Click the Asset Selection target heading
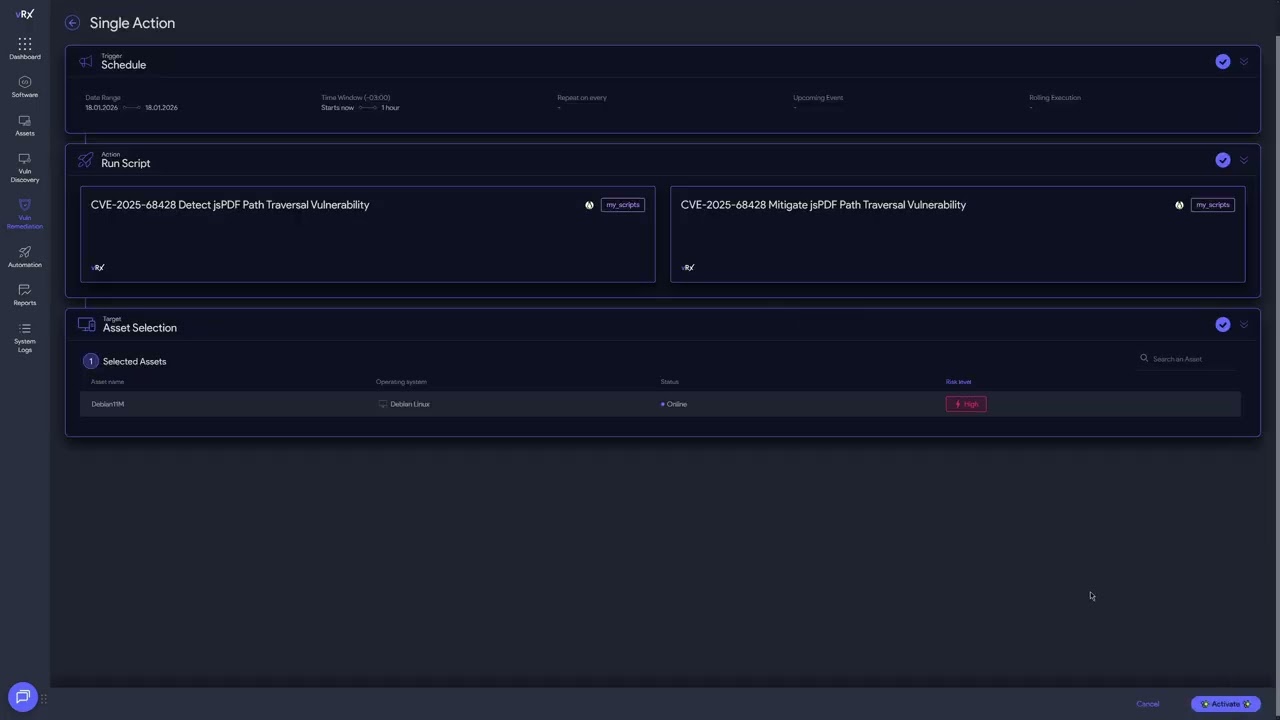The width and height of the screenshot is (1280, 720). point(139,328)
